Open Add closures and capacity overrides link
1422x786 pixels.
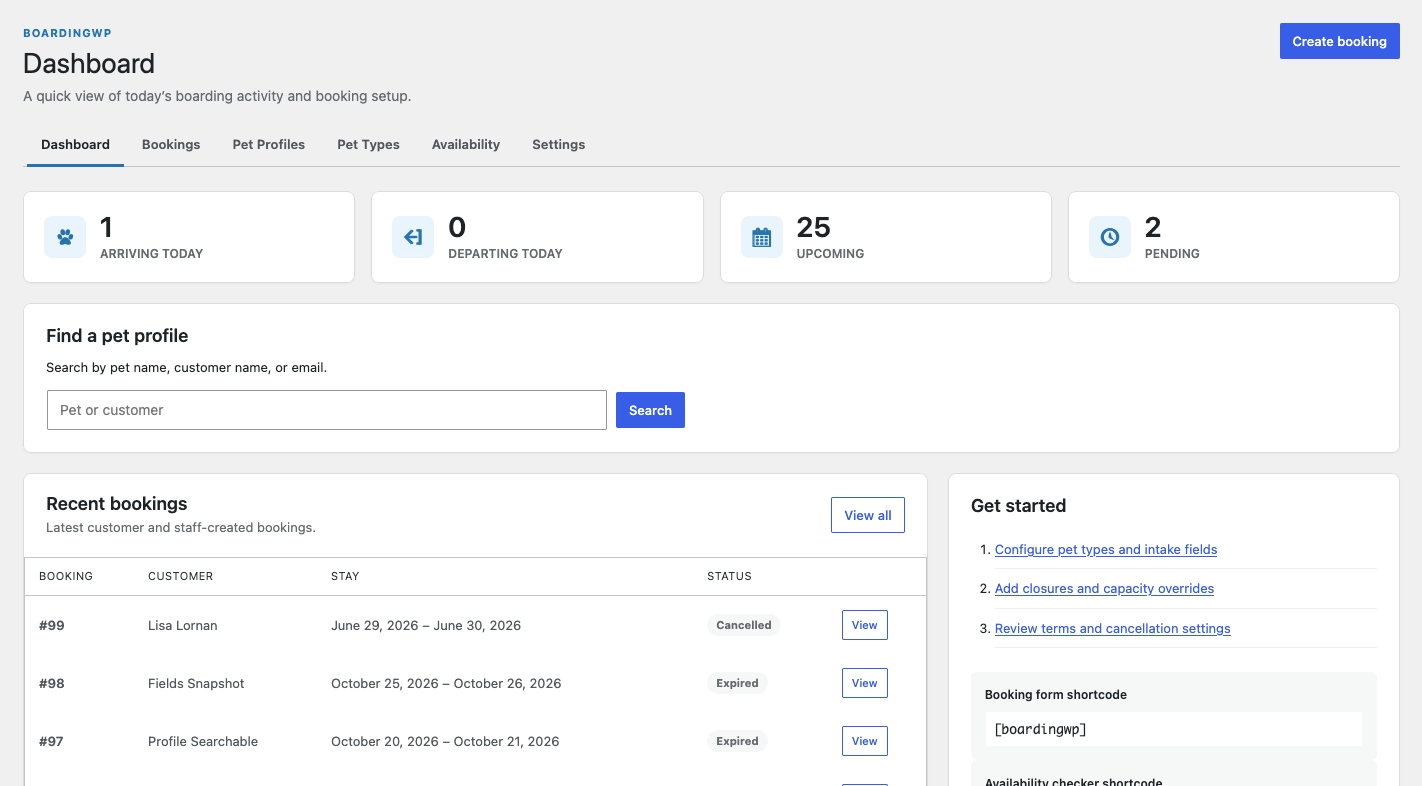1104,588
